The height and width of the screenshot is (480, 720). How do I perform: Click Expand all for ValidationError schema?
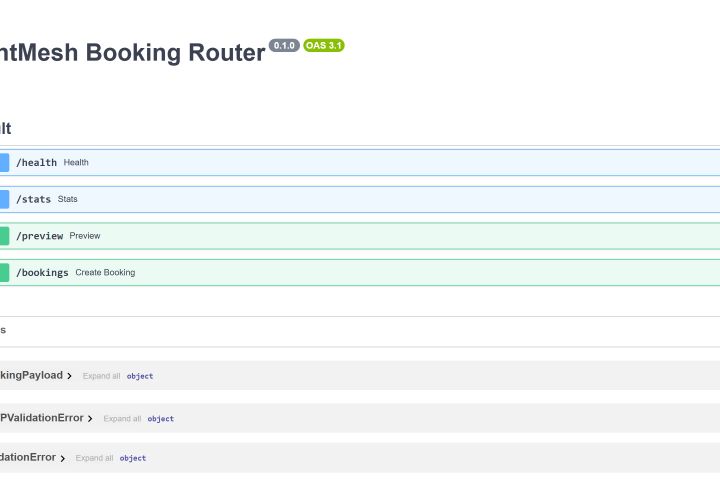(x=94, y=458)
